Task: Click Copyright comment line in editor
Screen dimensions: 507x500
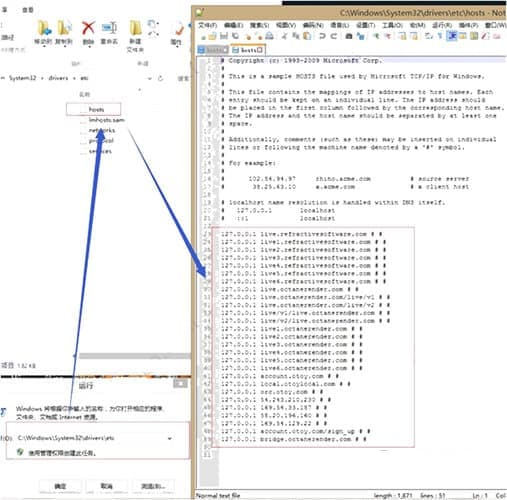Action: [302, 61]
